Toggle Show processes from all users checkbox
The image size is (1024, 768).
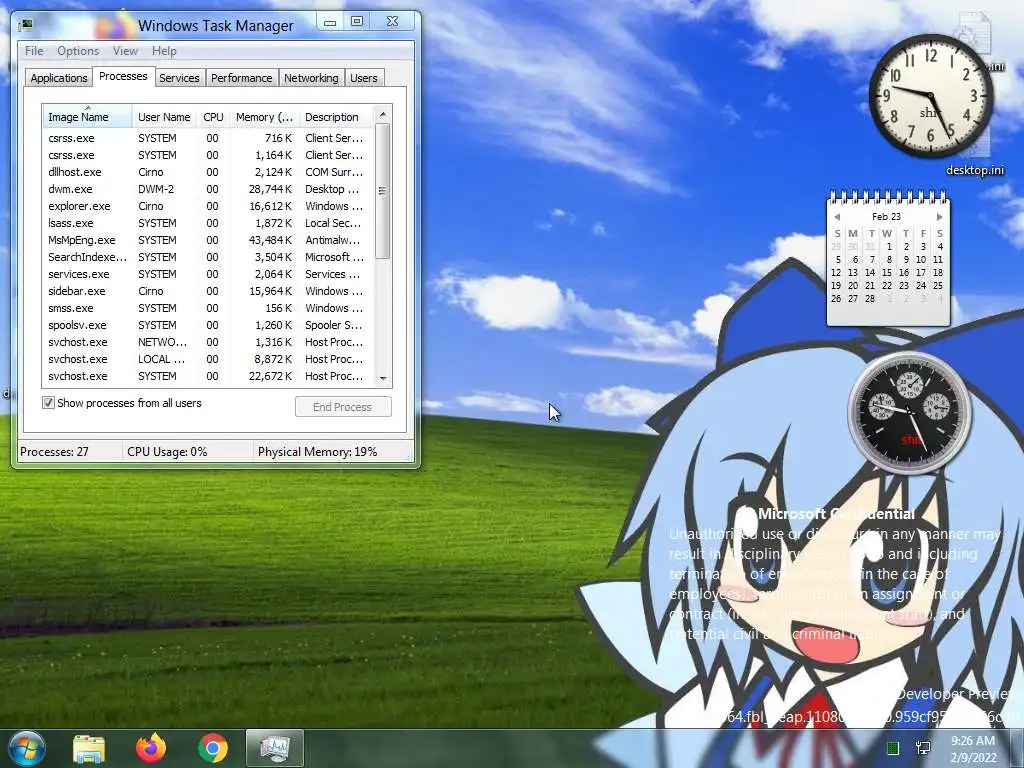pos(48,403)
